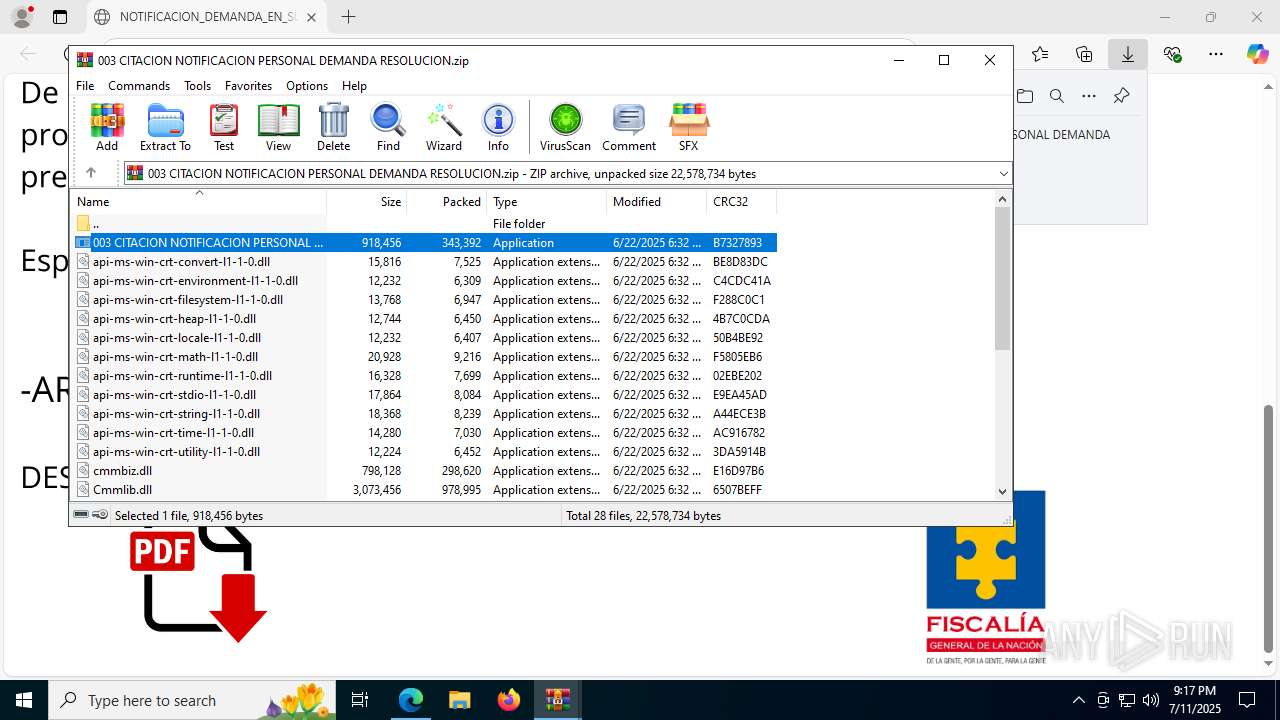1280x720 pixels.
Task: Select api-ms-win-crt-environment-l1-1-0.dll
Action: pos(425,280)
